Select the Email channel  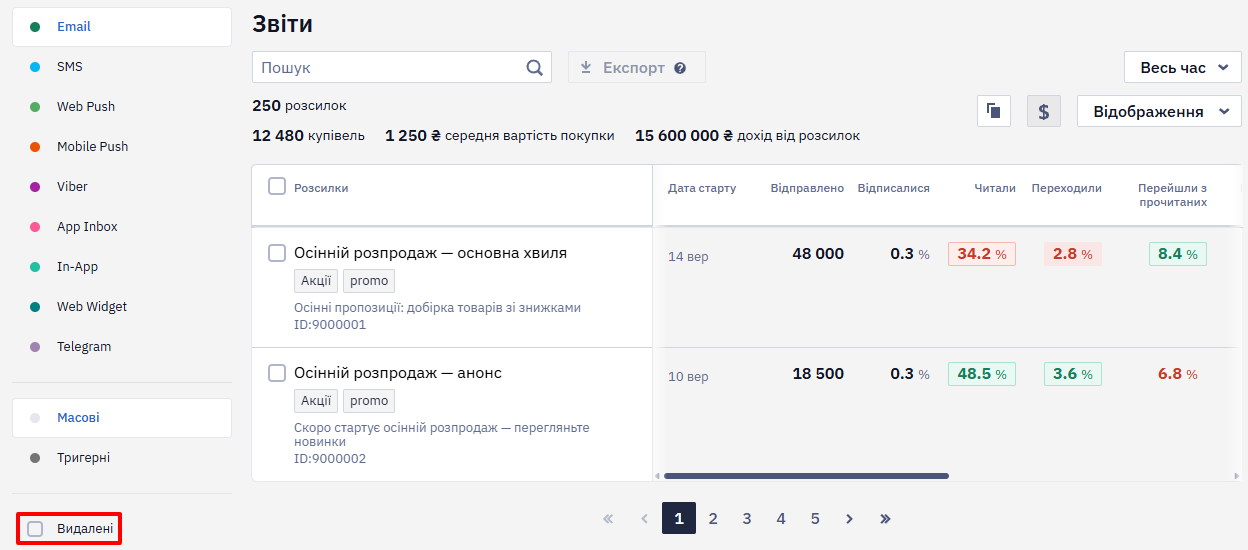click(122, 27)
